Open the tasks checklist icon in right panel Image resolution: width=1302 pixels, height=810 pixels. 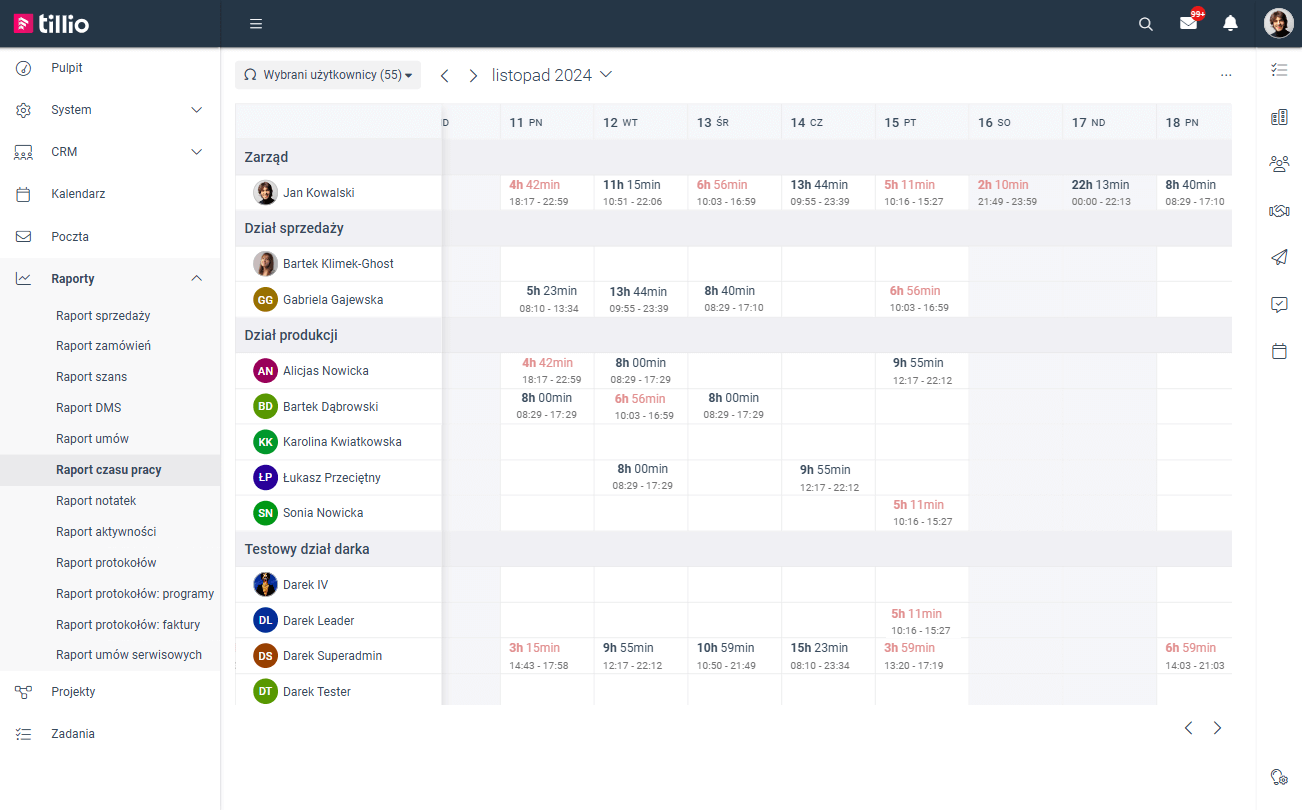(1279, 69)
